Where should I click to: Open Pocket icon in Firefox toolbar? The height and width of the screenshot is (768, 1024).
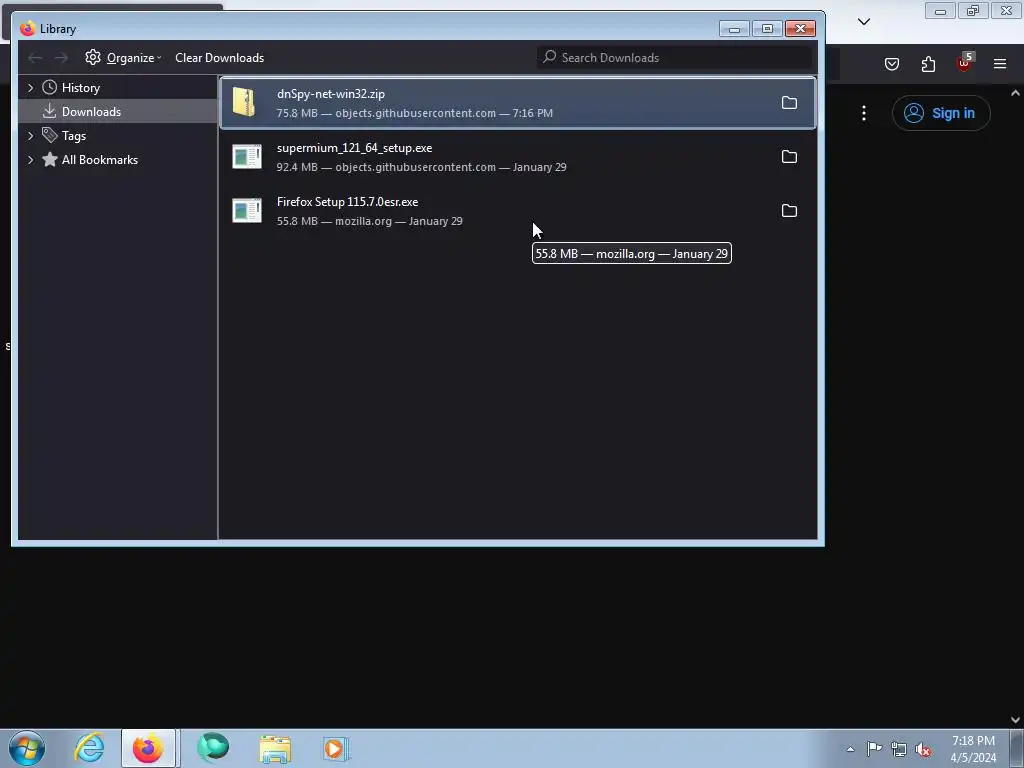click(x=891, y=64)
